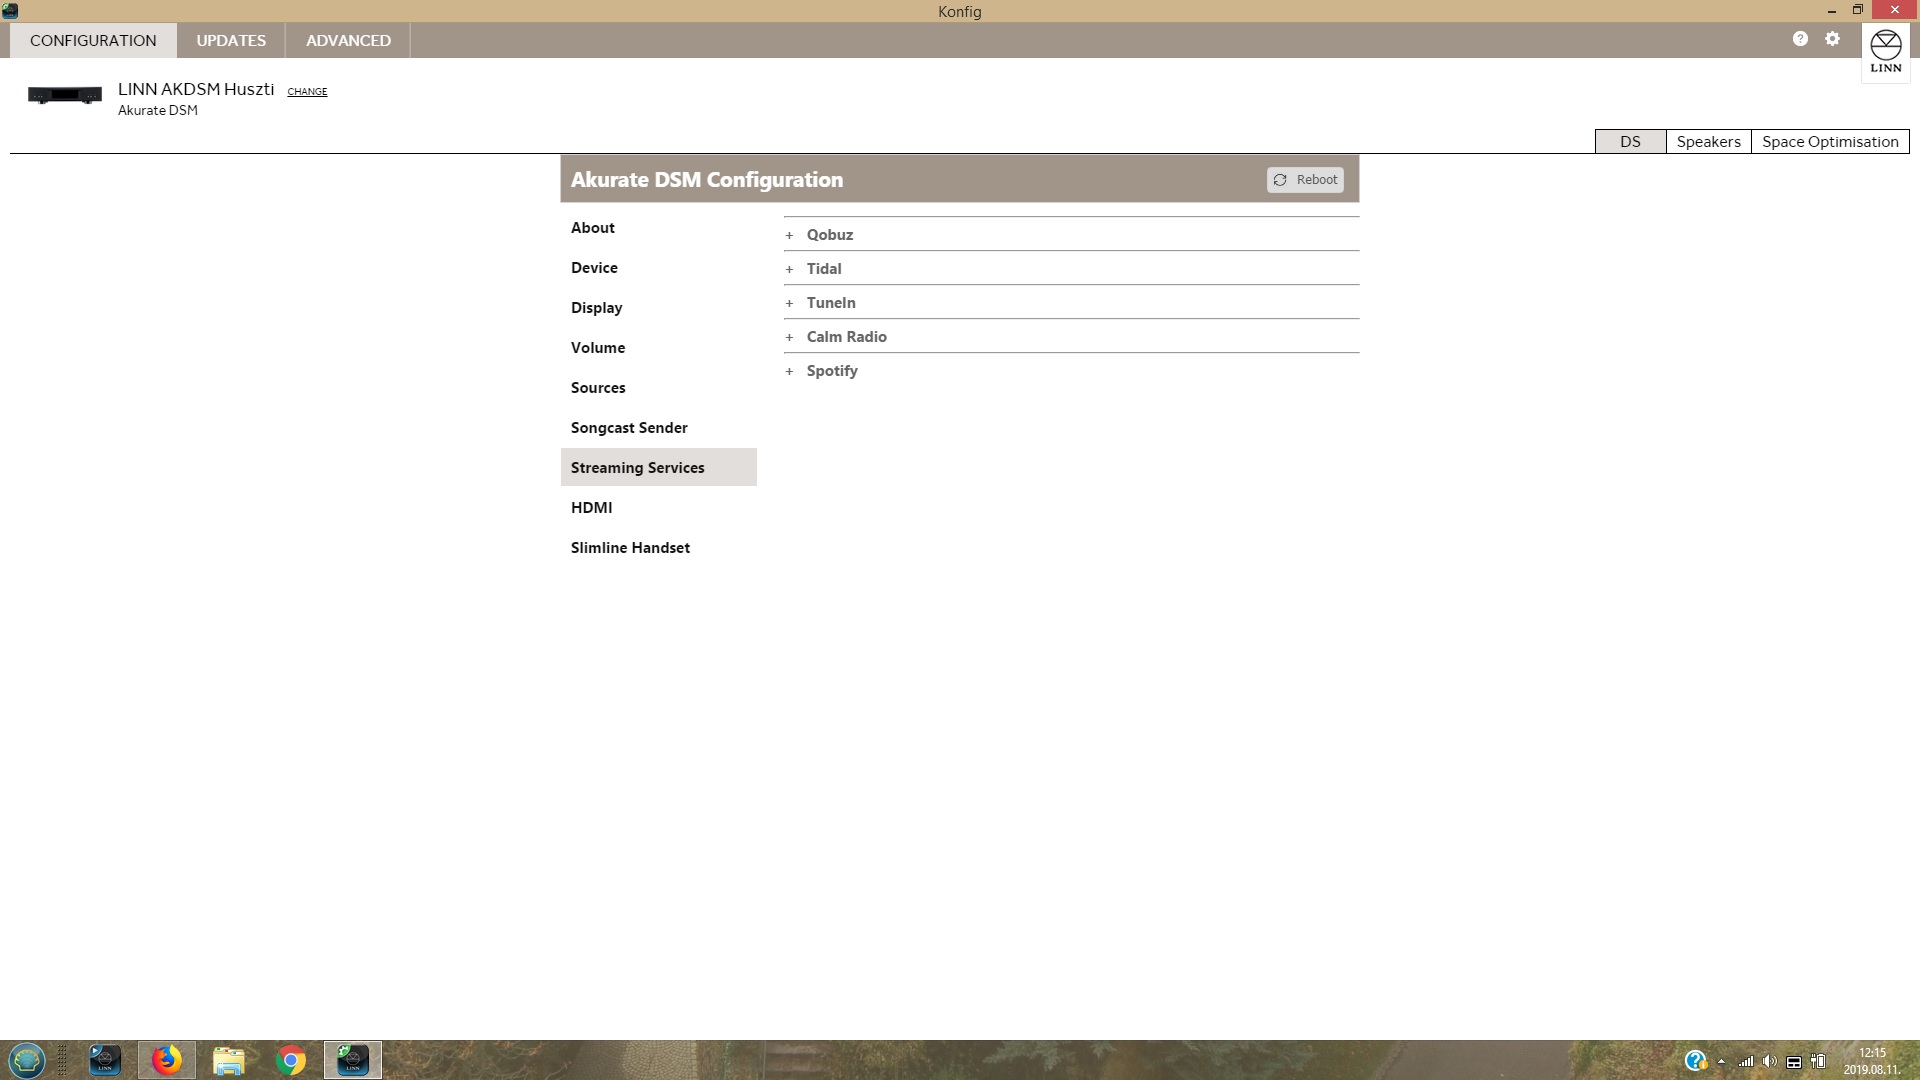1920x1080 pixels.
Task: Click the Windows Start orb
Action: point(27,1060)
